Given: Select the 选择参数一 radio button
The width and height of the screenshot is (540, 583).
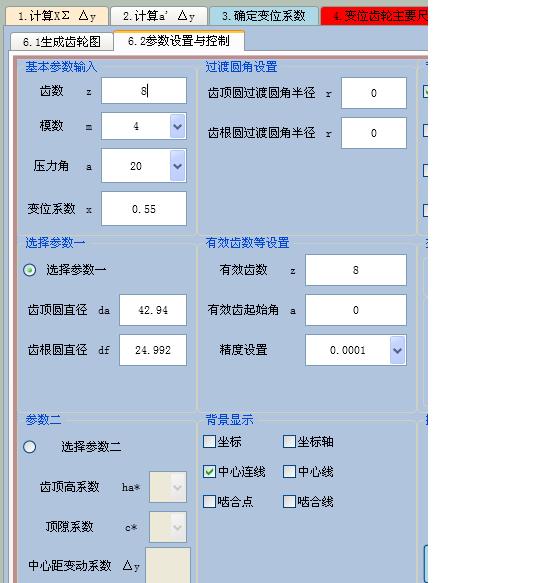Looking at the screenshot, I should 30,270.
